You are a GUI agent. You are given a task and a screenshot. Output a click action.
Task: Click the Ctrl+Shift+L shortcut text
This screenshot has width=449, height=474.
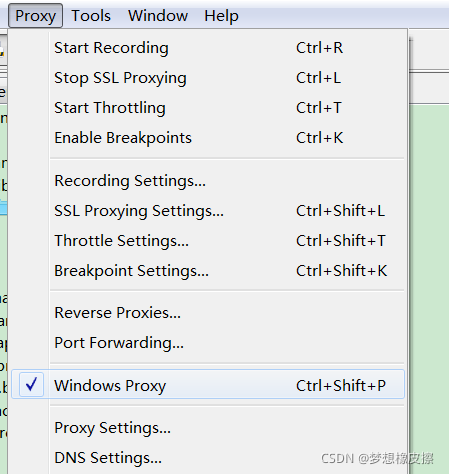click(x=340, y=211)
